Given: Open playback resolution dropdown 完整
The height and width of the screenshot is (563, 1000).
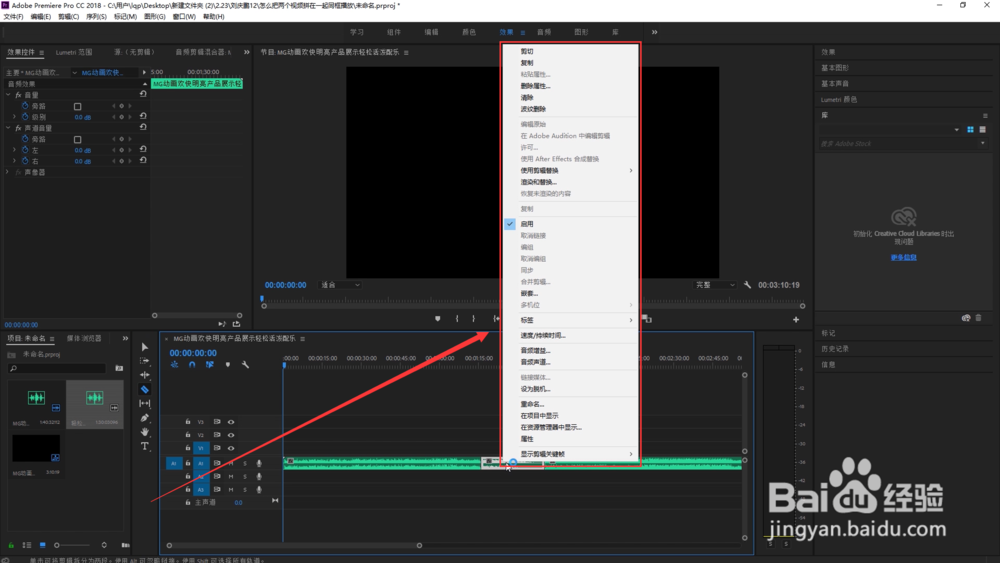Looking at the screenshot, I should [x=715, y=285].
